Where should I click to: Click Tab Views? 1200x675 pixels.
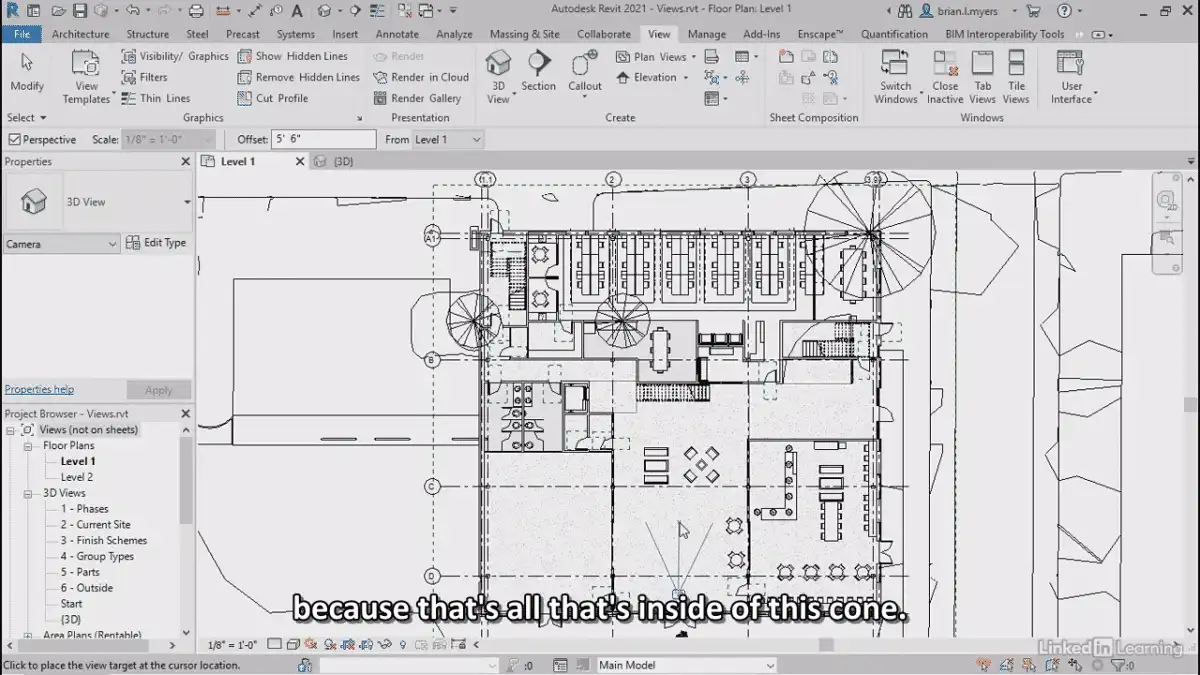tap(983, 78)
